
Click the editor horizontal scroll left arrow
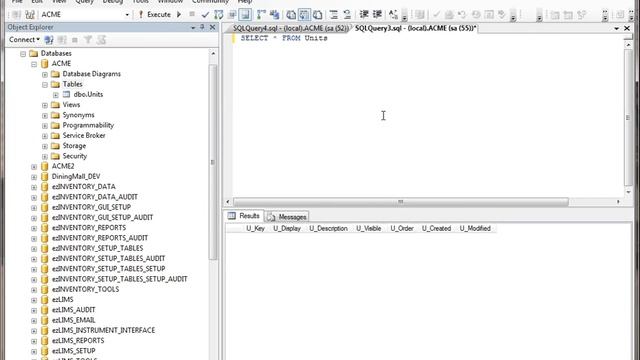coord(228,202)
